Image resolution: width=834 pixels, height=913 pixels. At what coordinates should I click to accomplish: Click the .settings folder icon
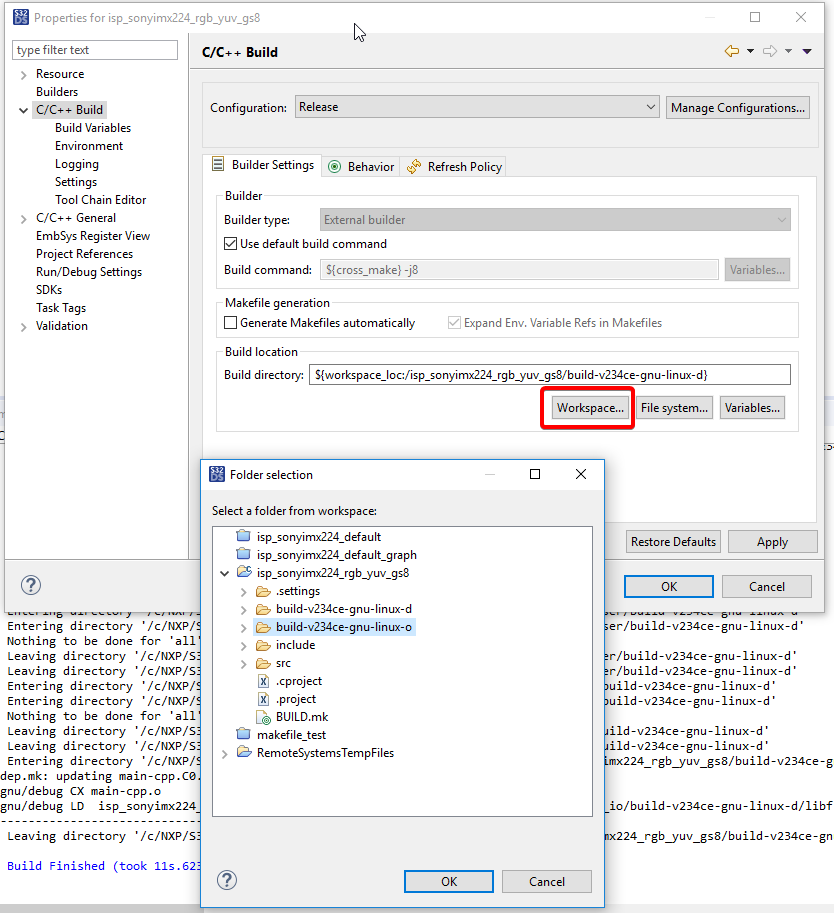pyautogui.click(x=263, y=591)
